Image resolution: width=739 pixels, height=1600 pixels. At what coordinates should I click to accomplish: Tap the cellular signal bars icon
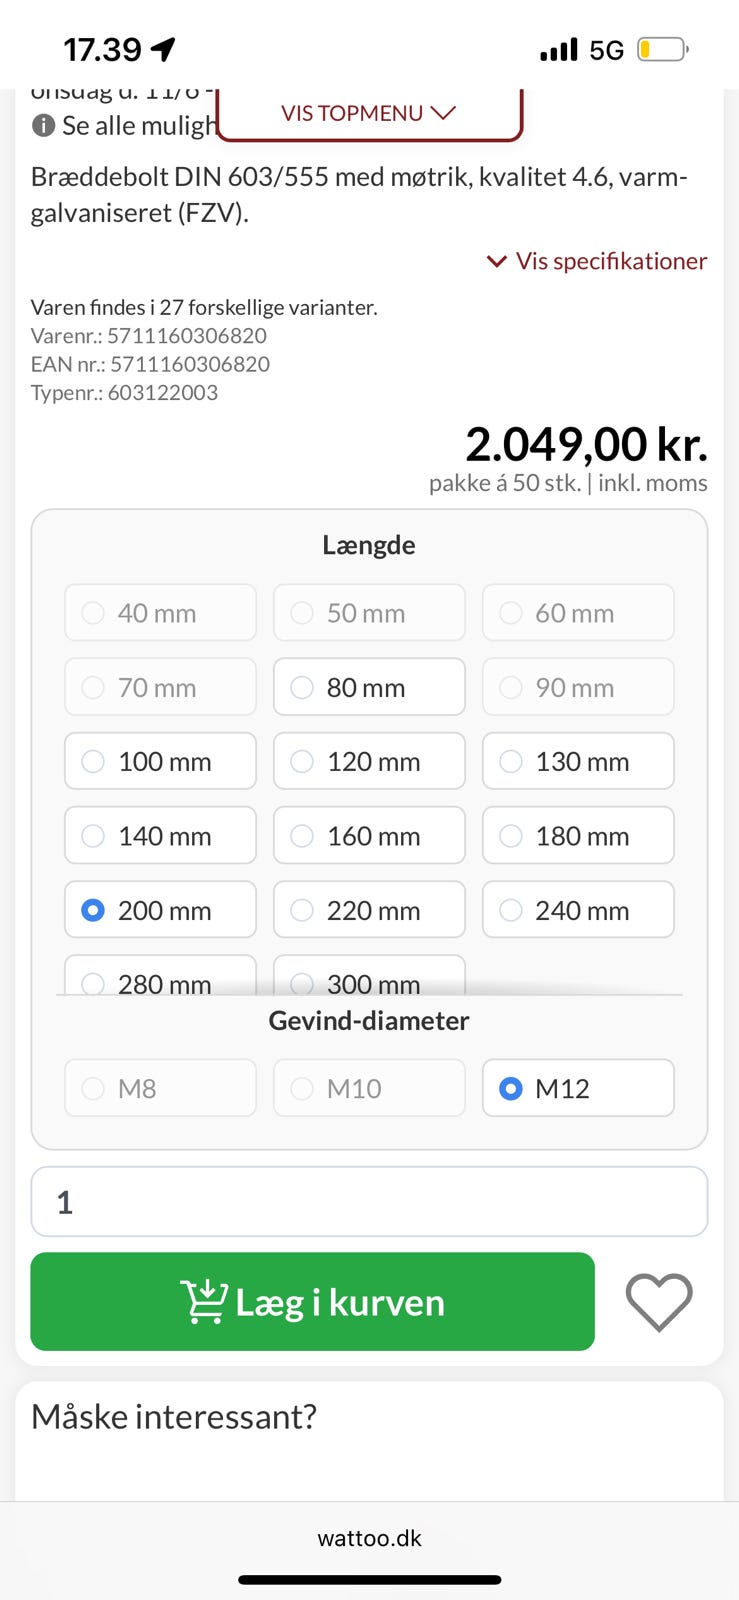click(x=558, y=49)
